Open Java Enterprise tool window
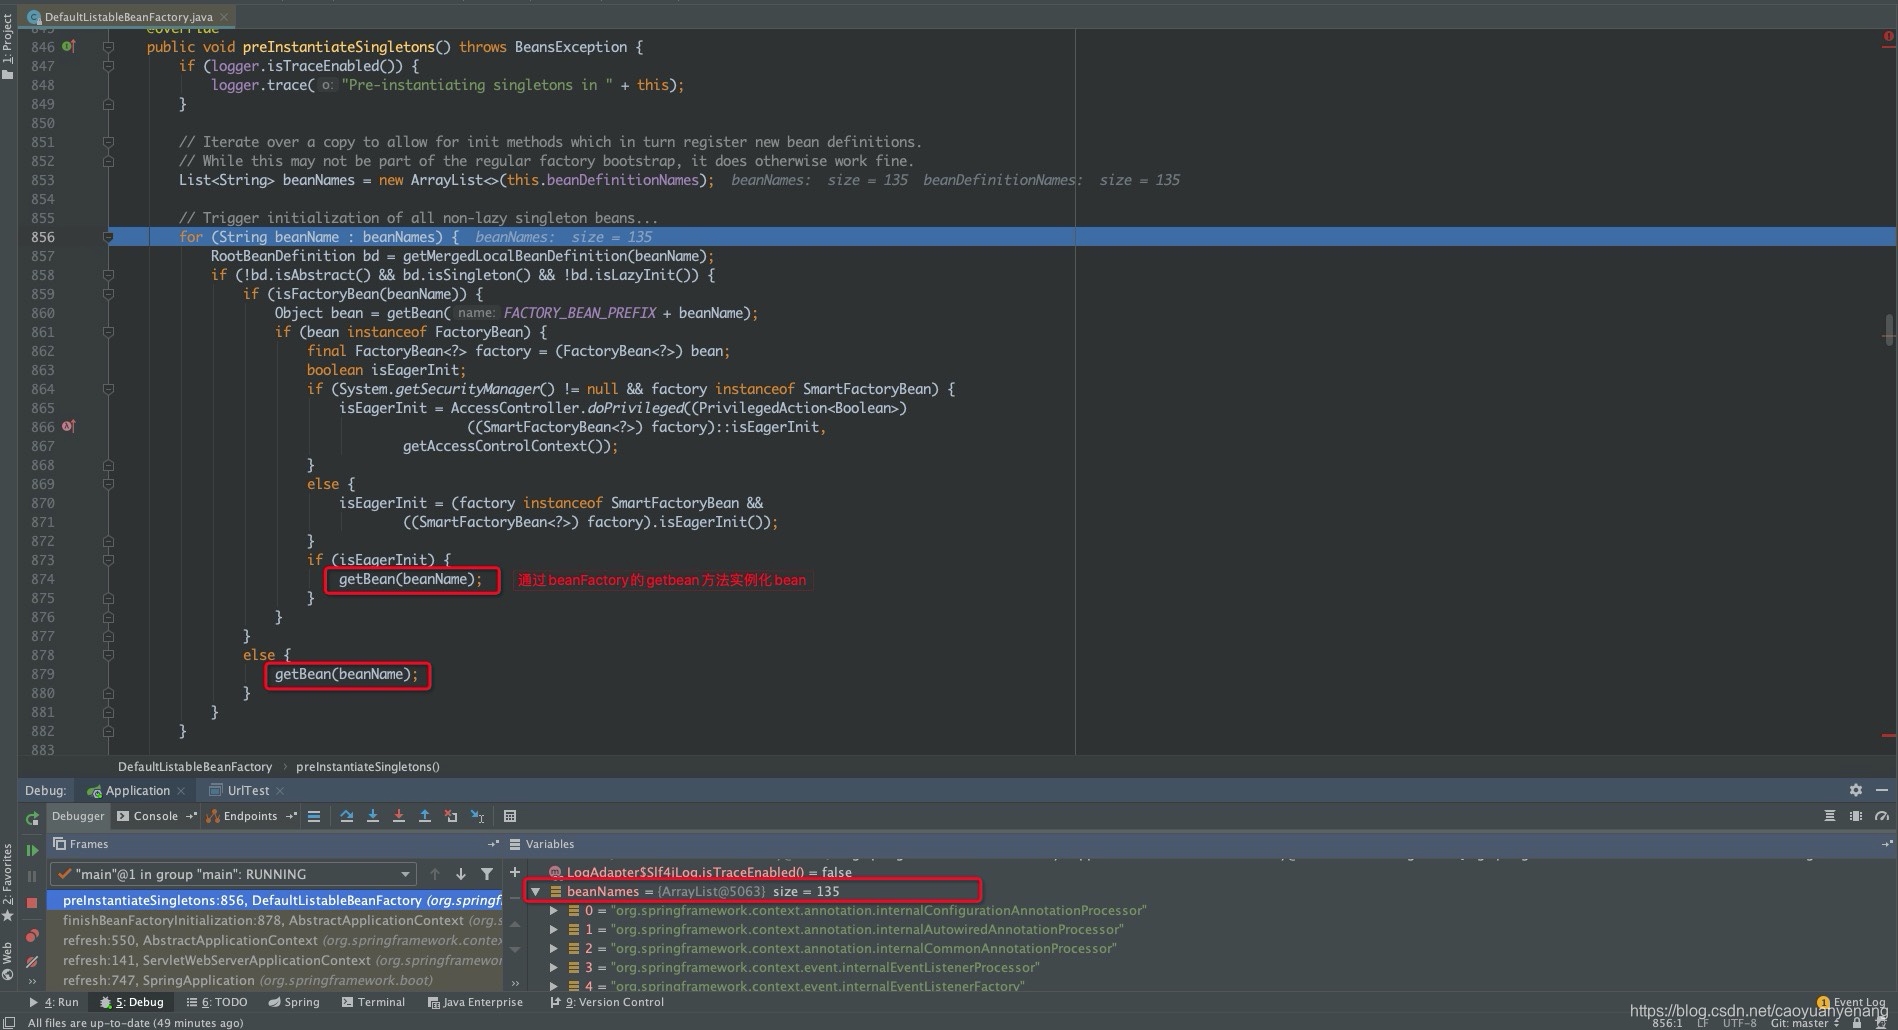This screenshot has width=1898, height=1030. tap(475, 1002)
